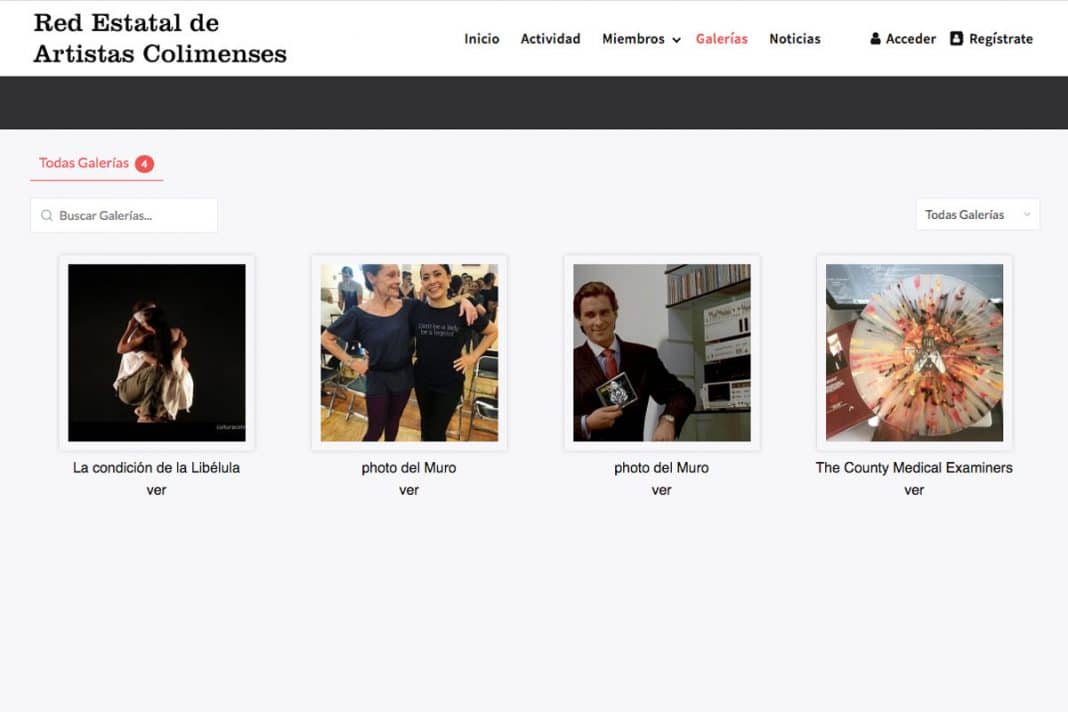Open The County Medical Examiners vinyl thumbnail
The height and width of the screenshot is (712, 1068).
click(x=915, y=352)
